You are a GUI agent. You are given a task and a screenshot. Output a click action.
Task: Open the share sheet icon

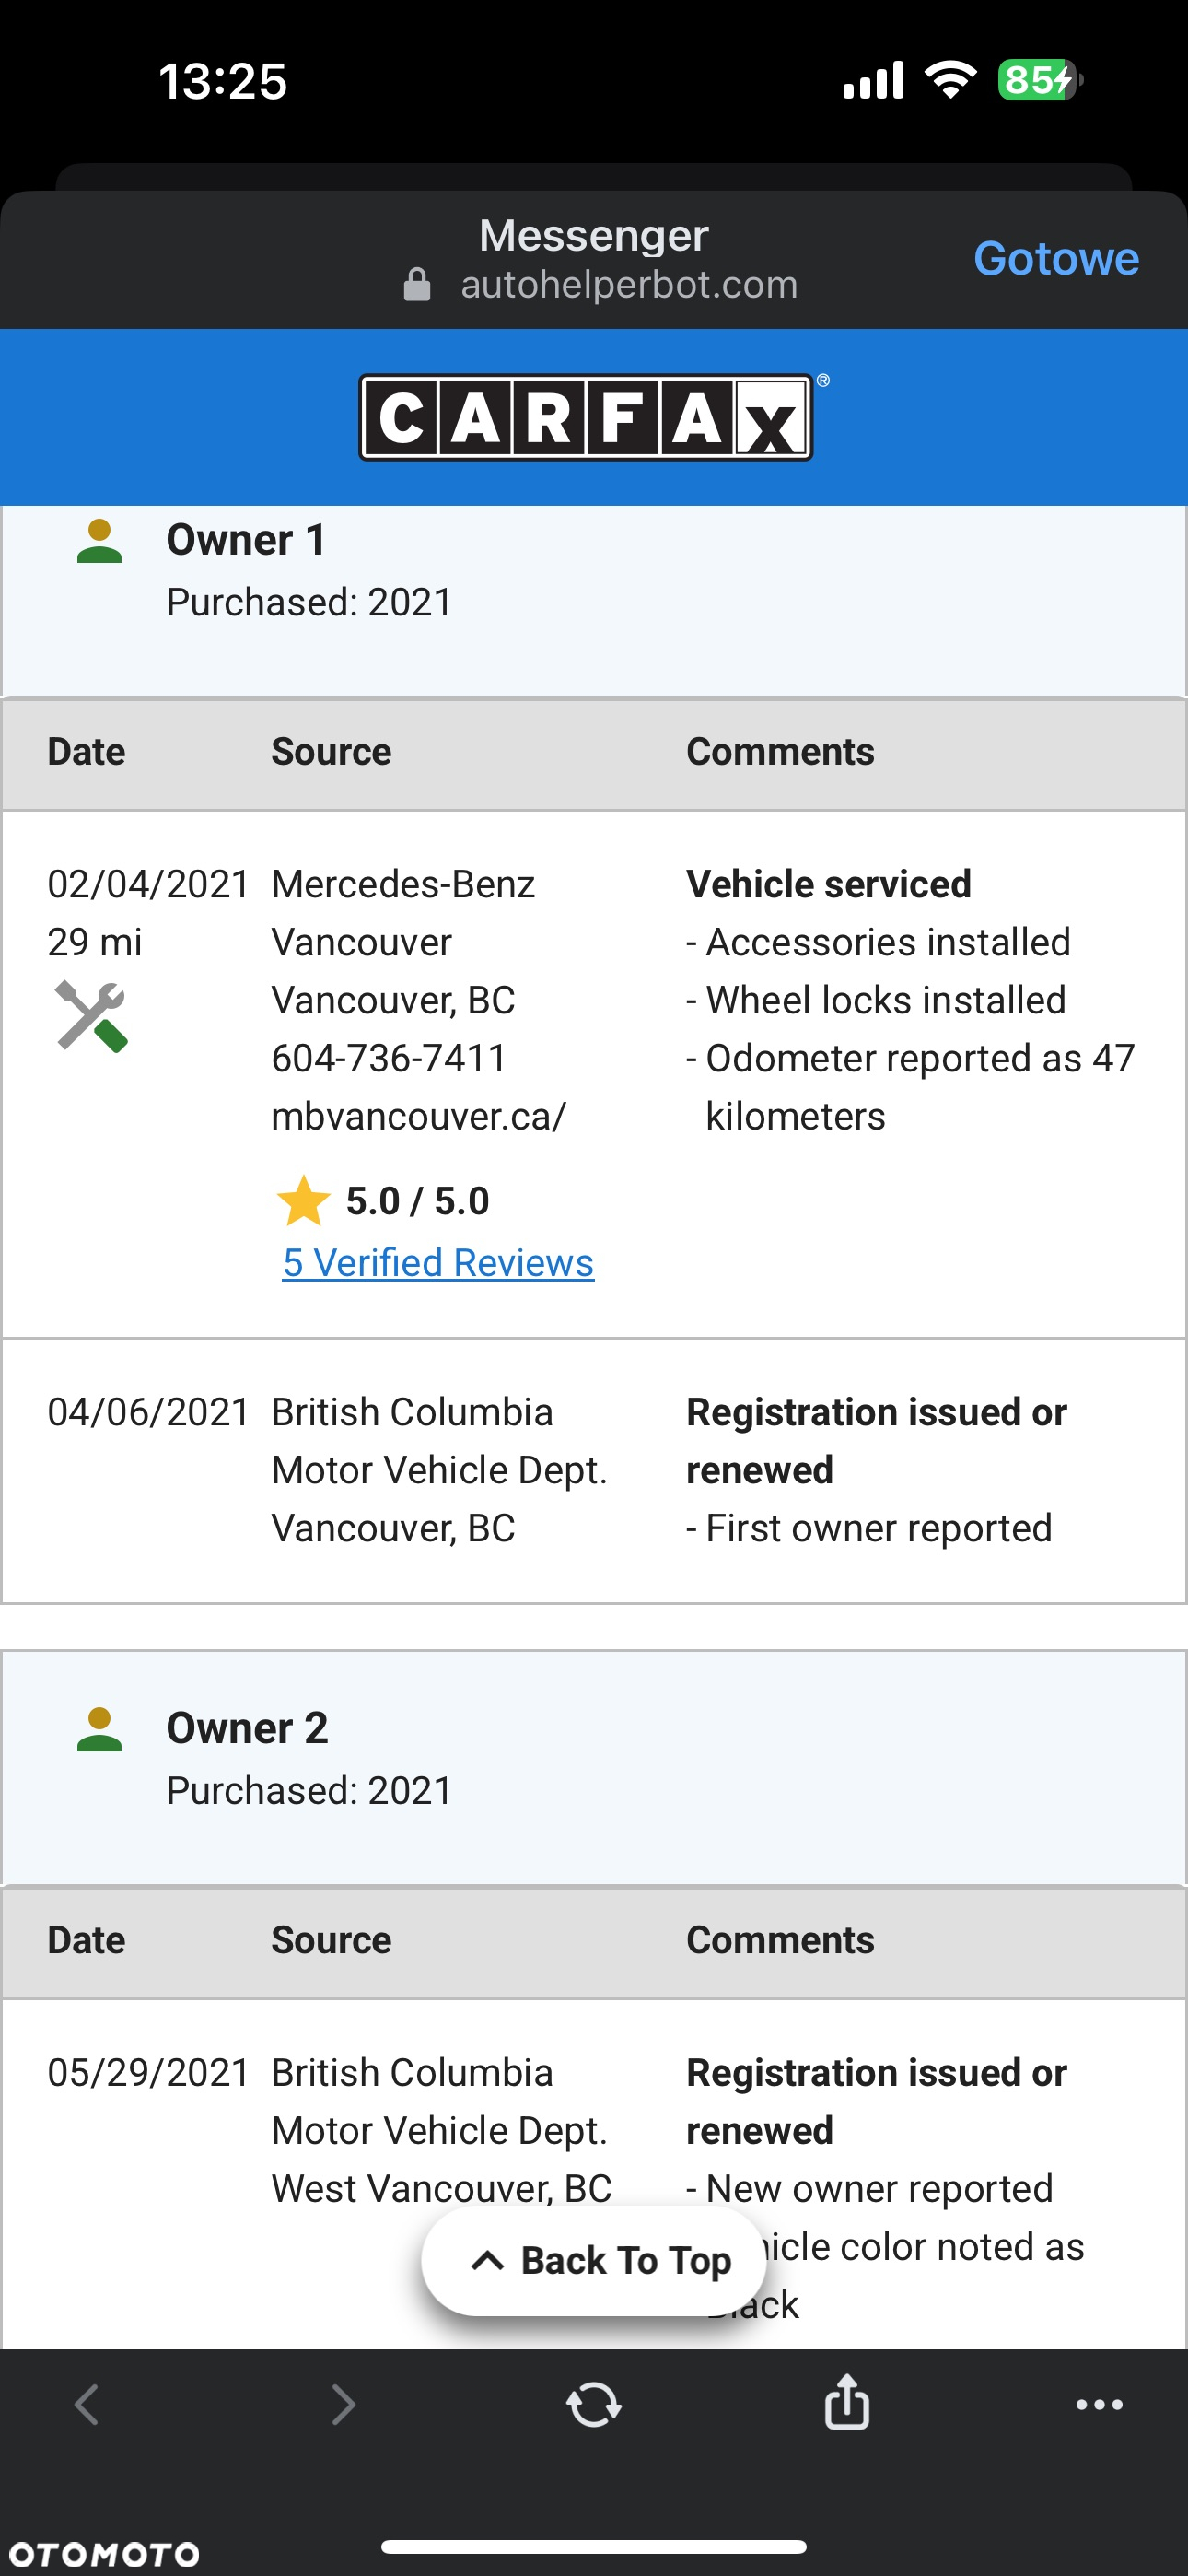(847, 2402)
